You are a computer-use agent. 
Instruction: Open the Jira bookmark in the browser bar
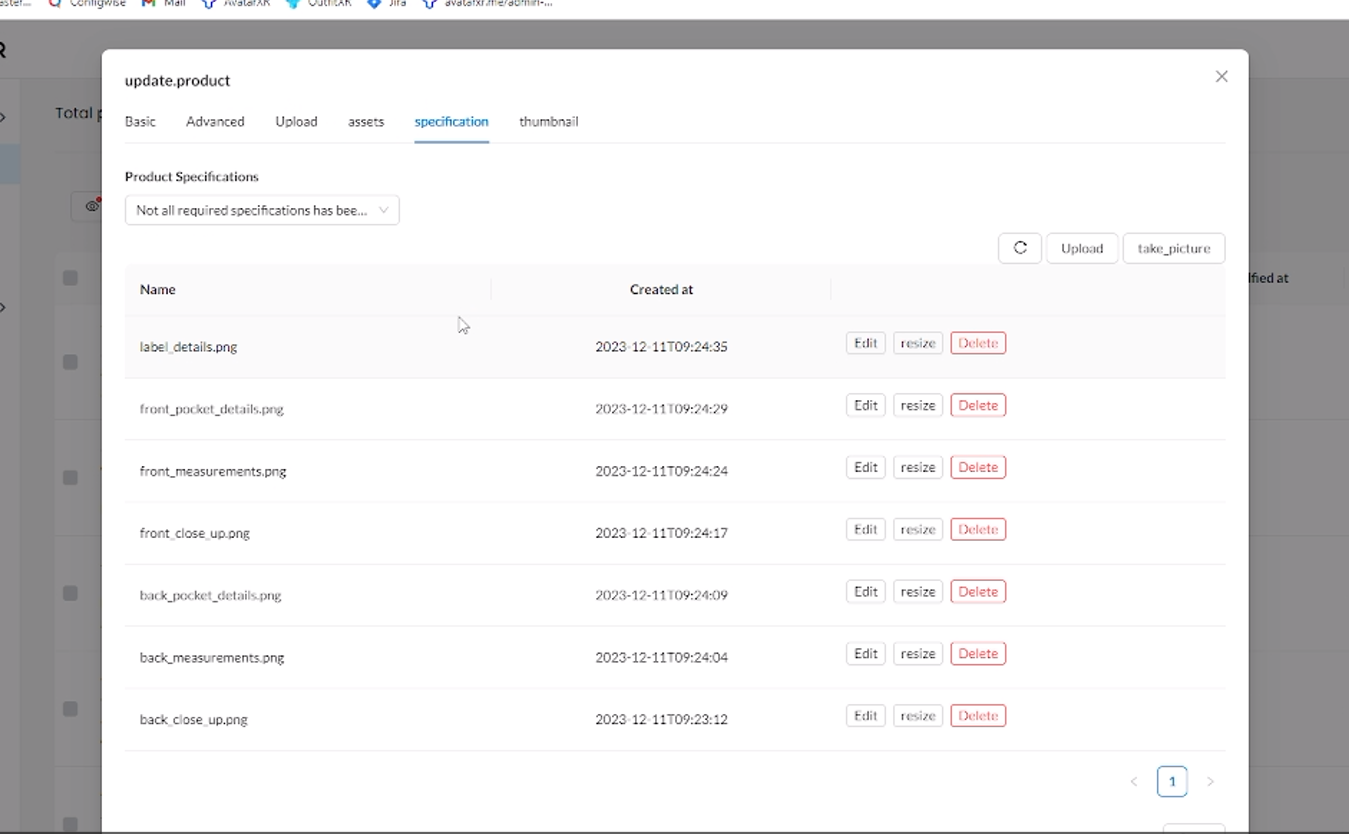[388, 4]
